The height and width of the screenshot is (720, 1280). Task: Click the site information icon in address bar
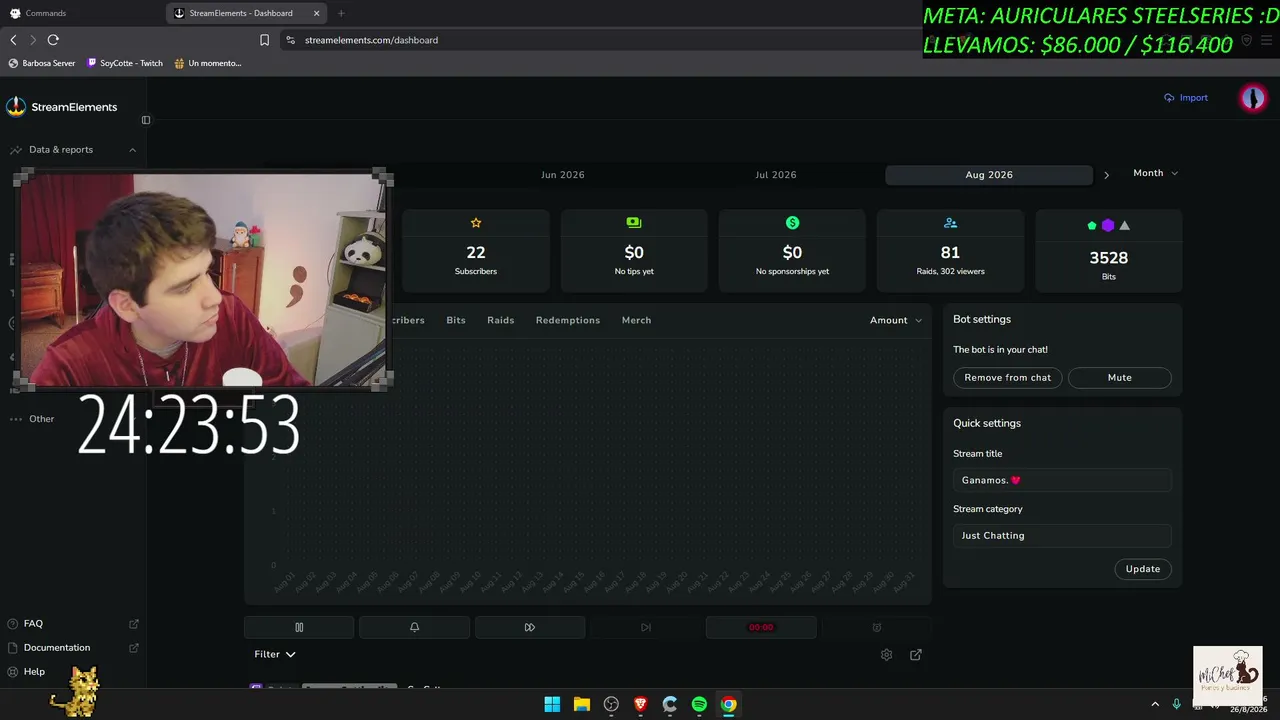291,40
